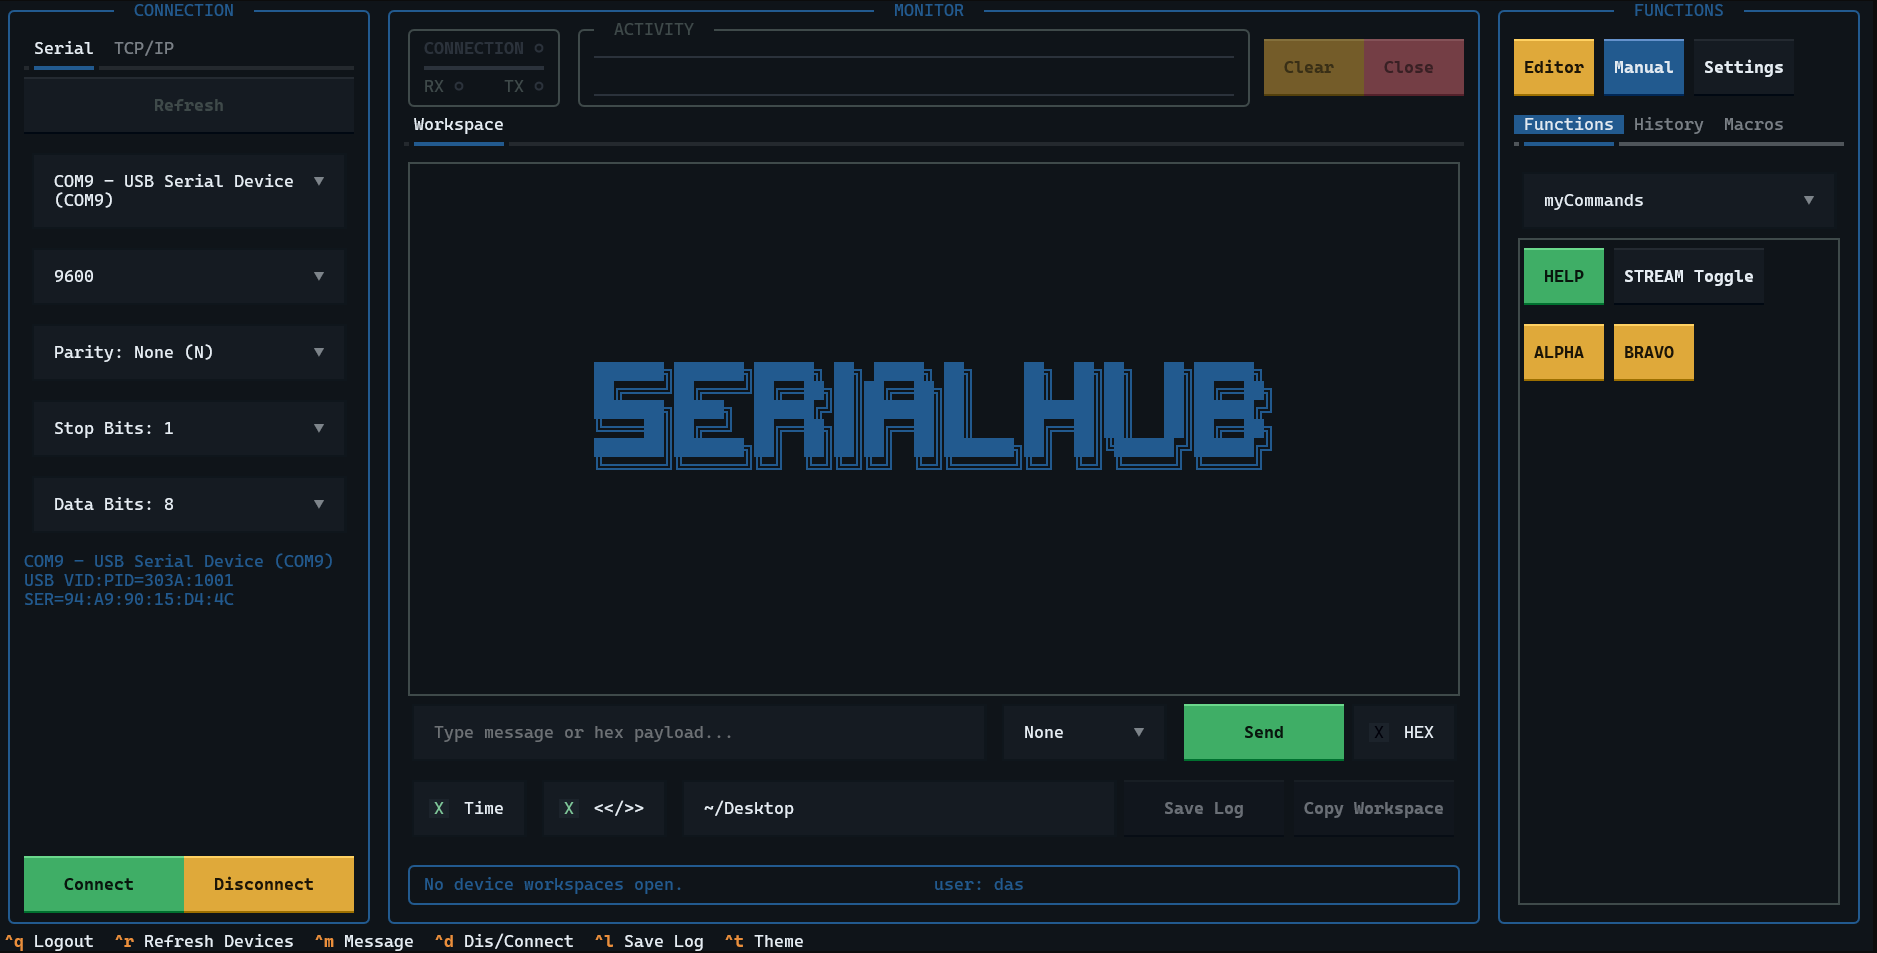Image resolution: width=1877 pixels, height=953 pixels.
Task: Select the Workspace tab
Action: [x=459, y=124]
